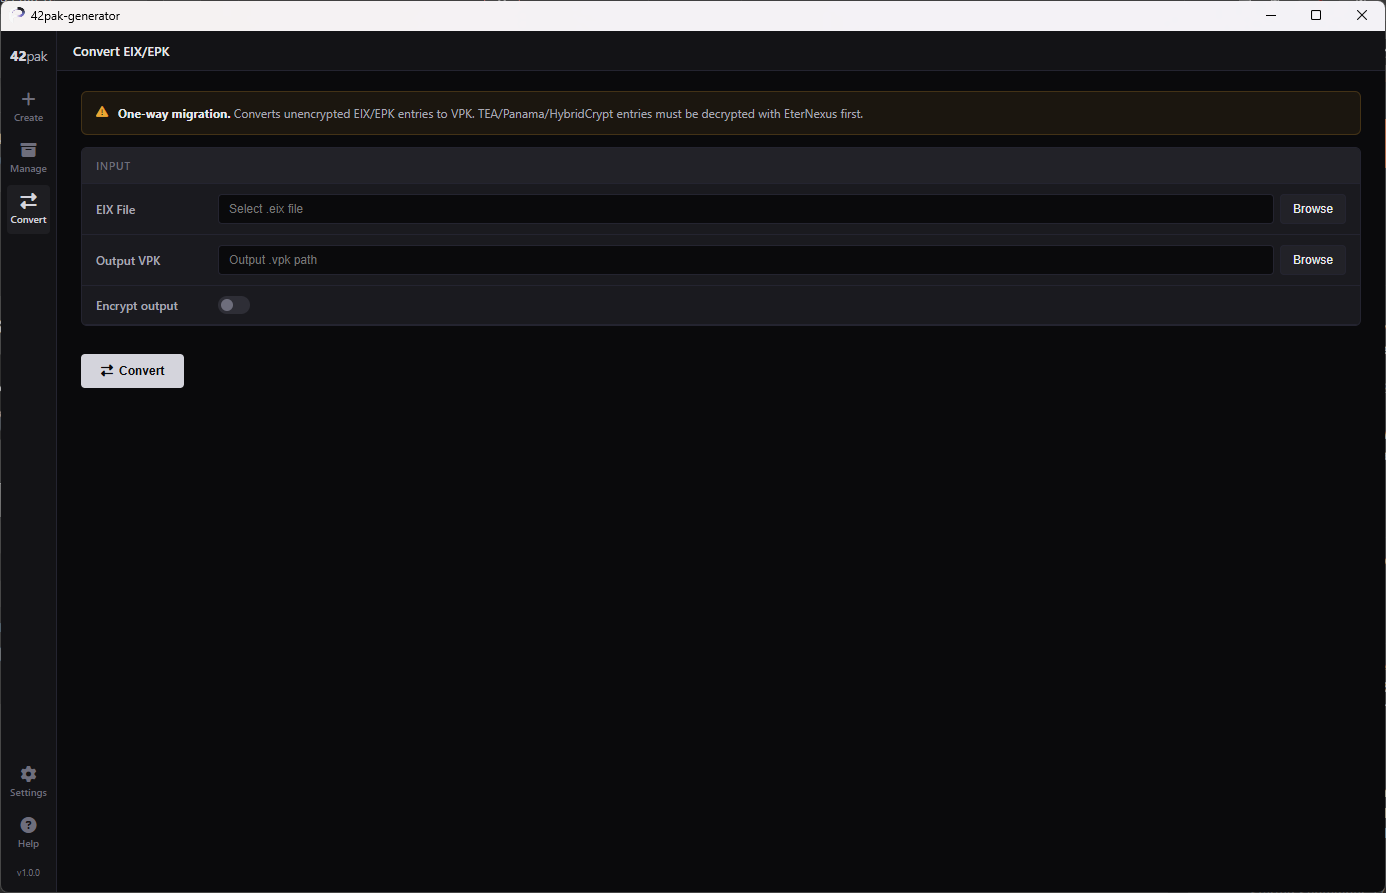Screen dimensions: 1386x893
Task: Open the Help page
Action: pyautogui.click(x=28, y=833)
